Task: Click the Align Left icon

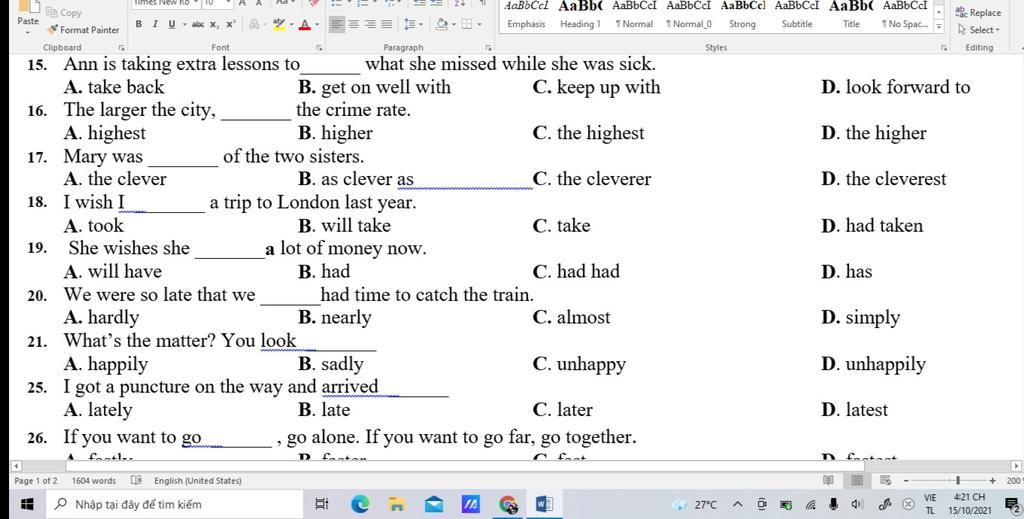Action: pos(336,24)
